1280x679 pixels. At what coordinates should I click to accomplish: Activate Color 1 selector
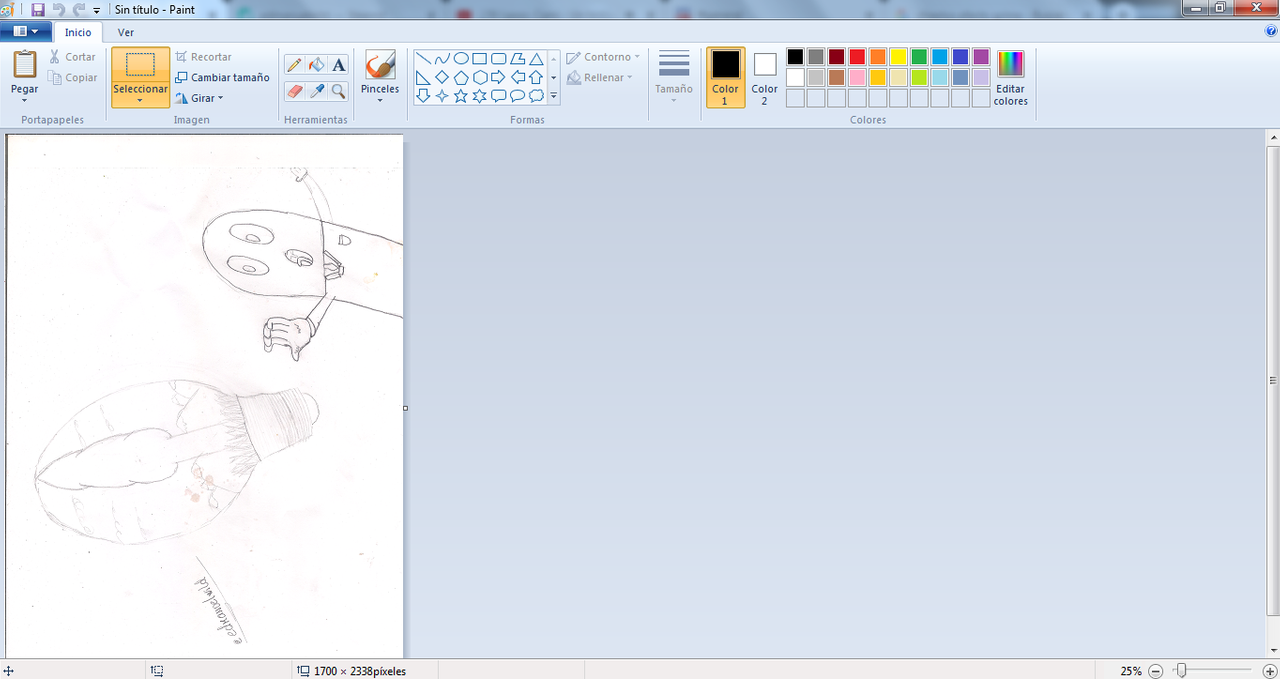(725, 77)
